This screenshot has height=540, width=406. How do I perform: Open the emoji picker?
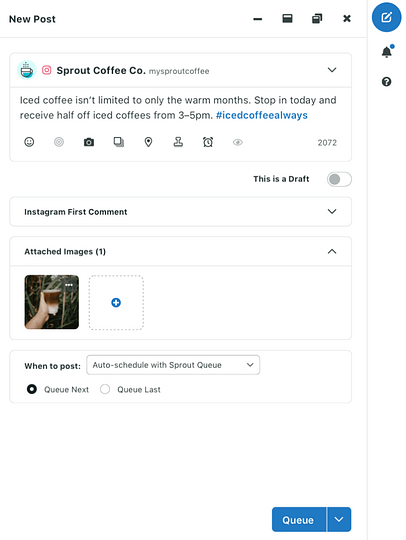tap(29, 142)
